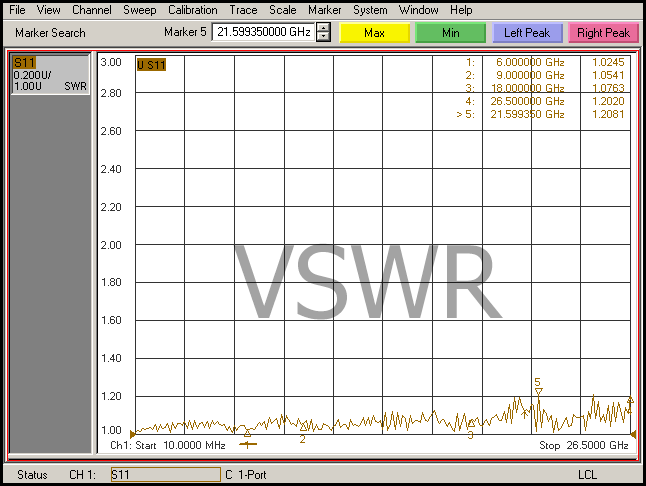Viewport: 646px width, 486px height.
Task: Click the Marker 5 frequency input field
Action: pyautogui.click(x=263, y=33)
